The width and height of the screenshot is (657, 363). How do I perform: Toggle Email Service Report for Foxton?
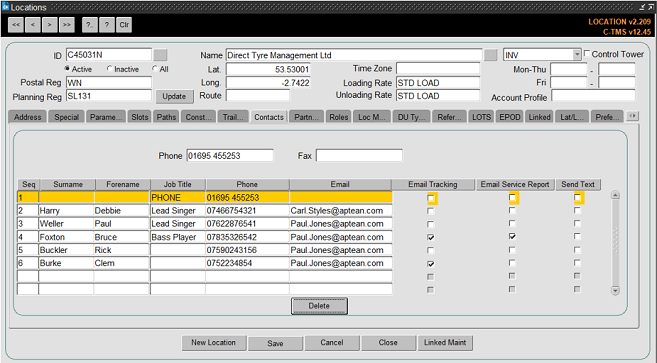(x=512, y=236)
